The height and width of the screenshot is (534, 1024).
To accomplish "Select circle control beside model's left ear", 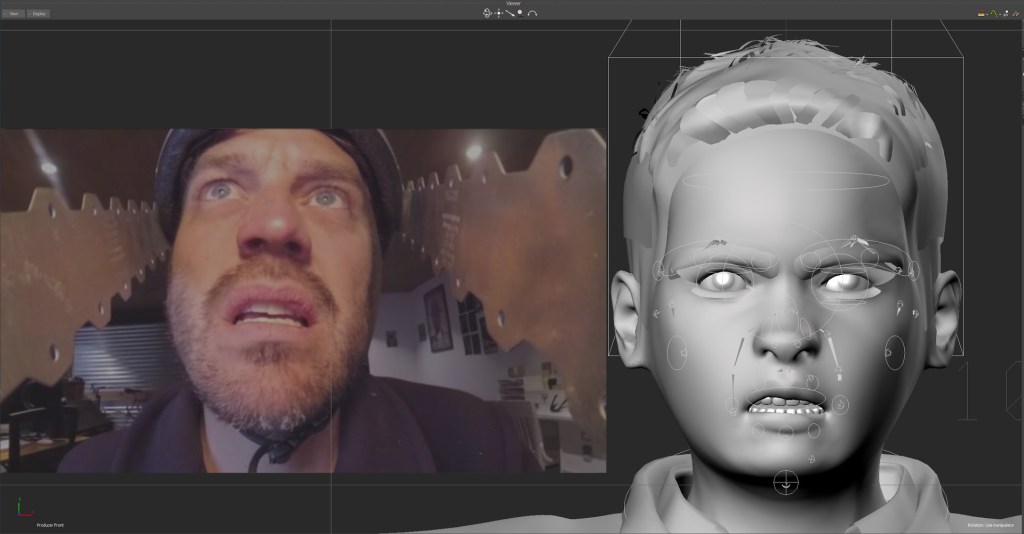I will (x=894, y=352).
